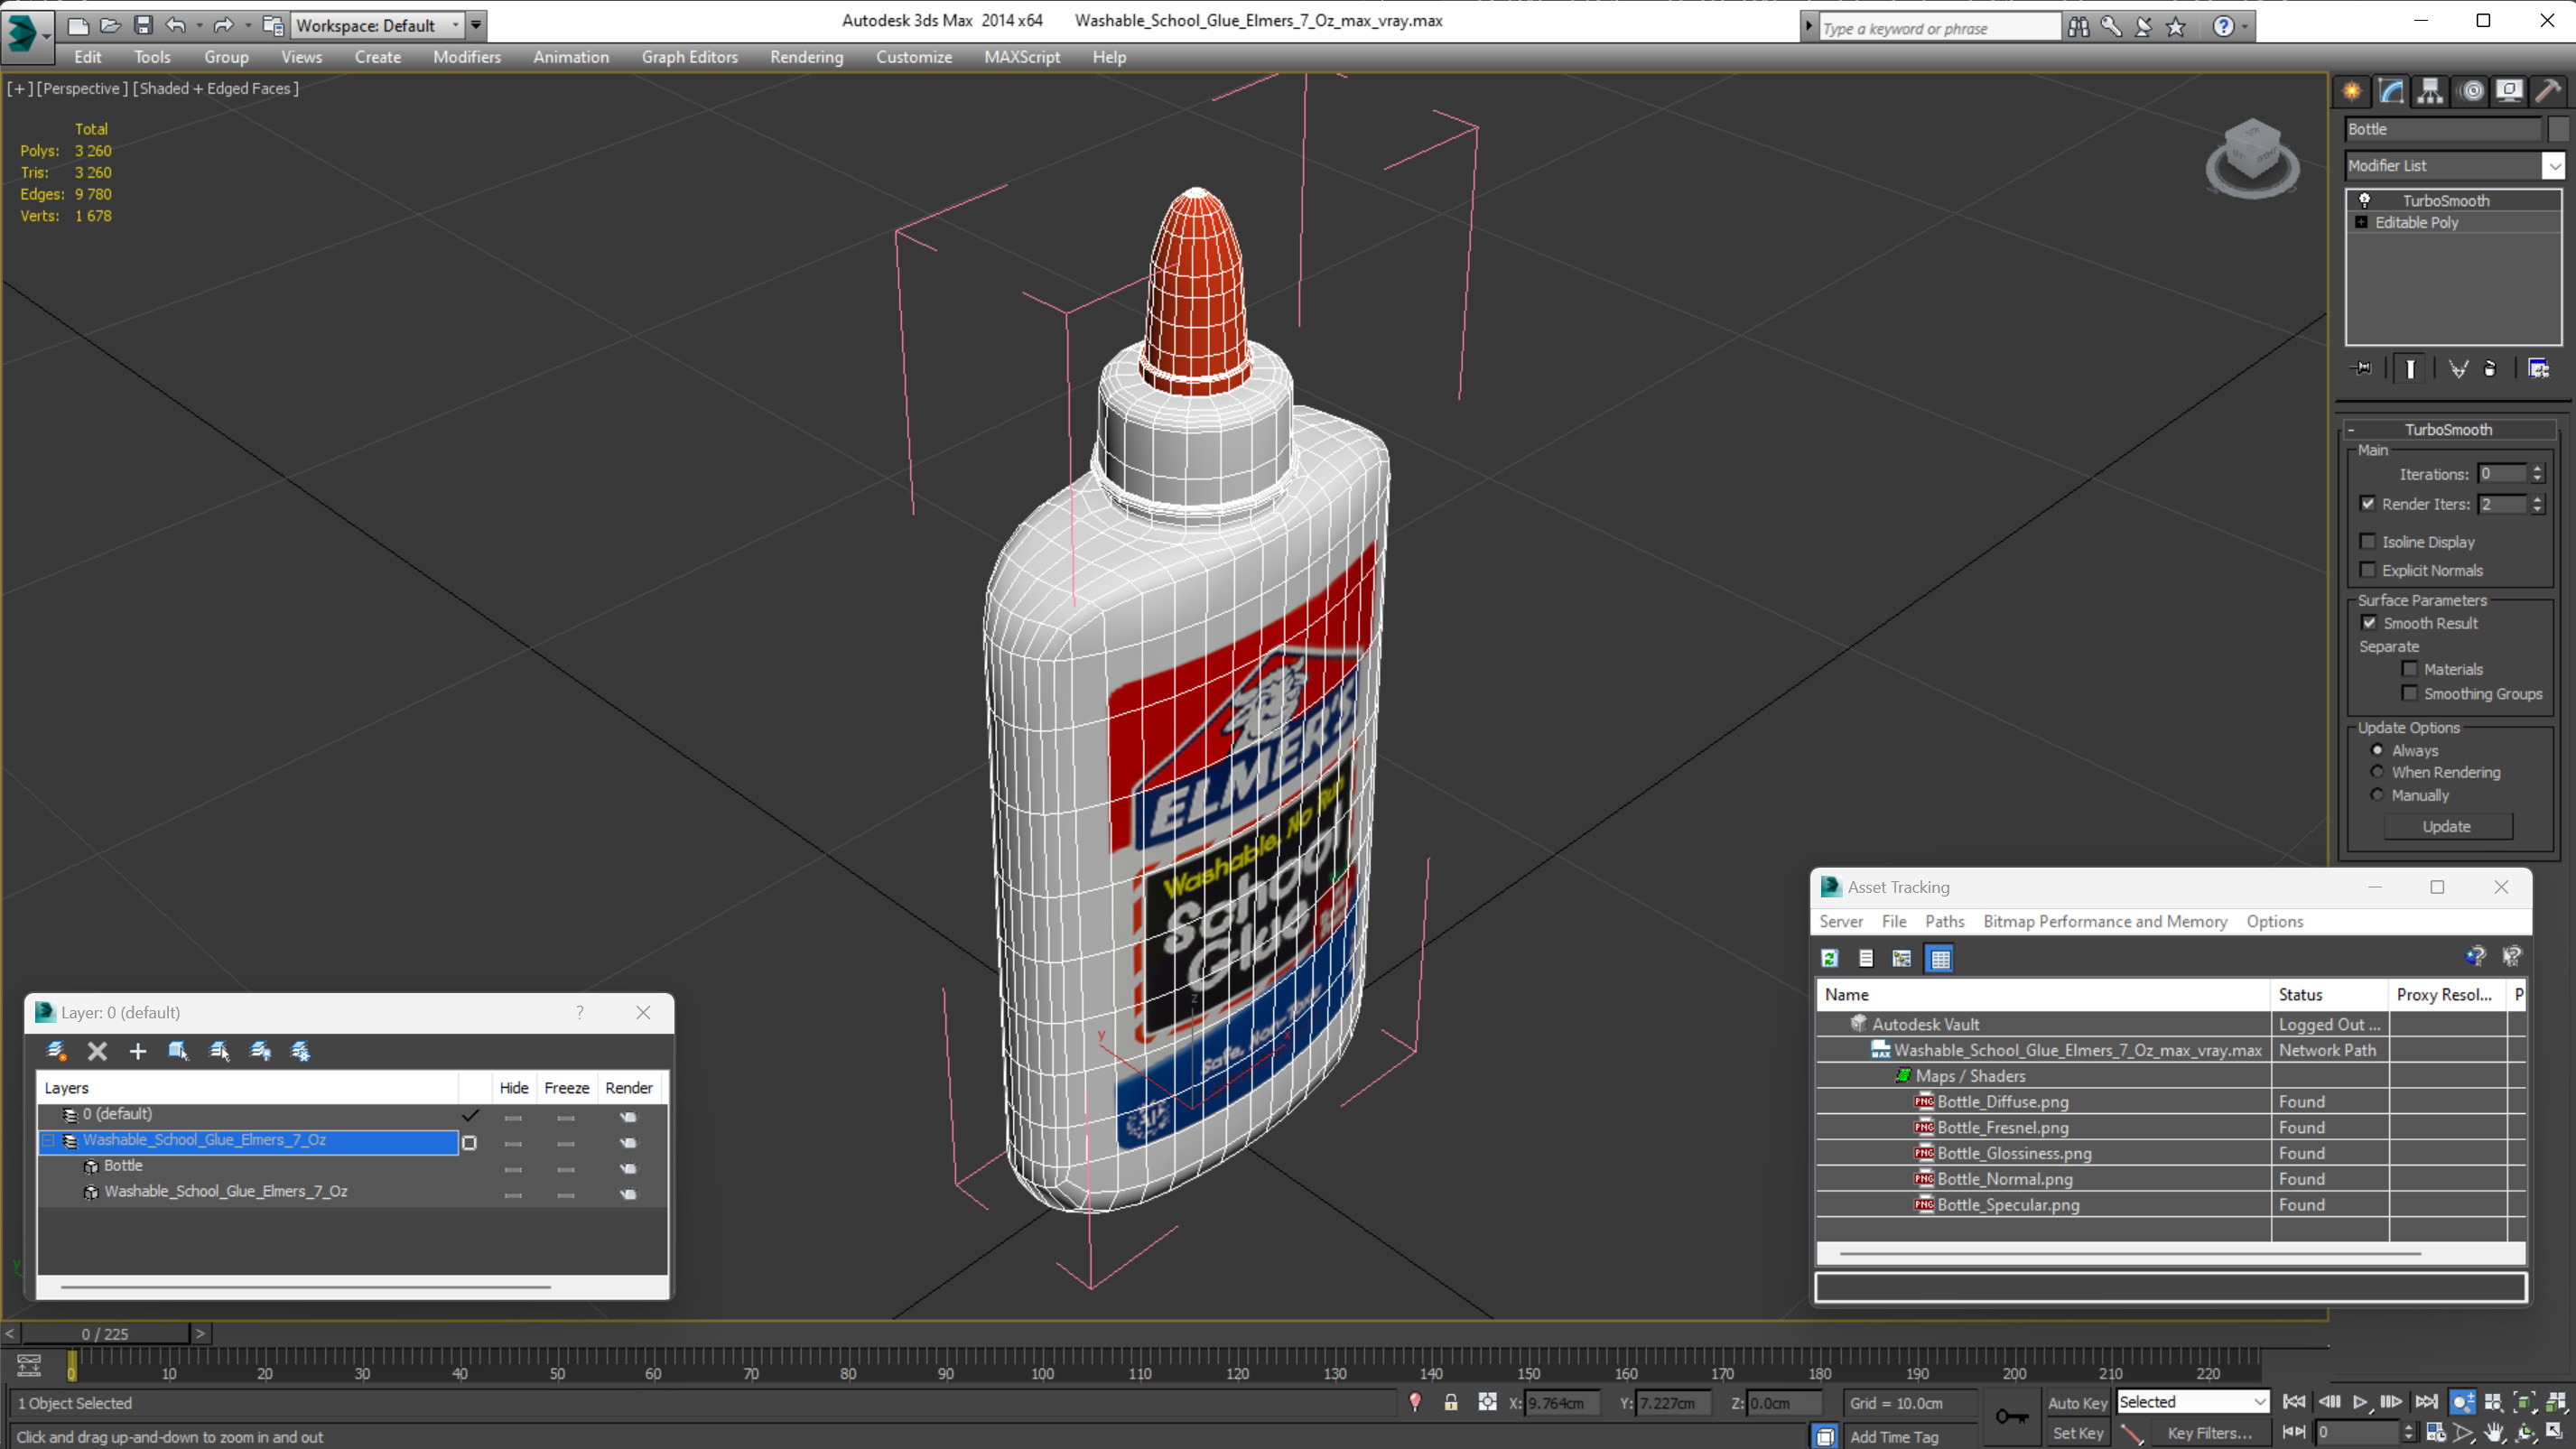
Task: Open the Motion command panel tab
Action: point(2471,91)
